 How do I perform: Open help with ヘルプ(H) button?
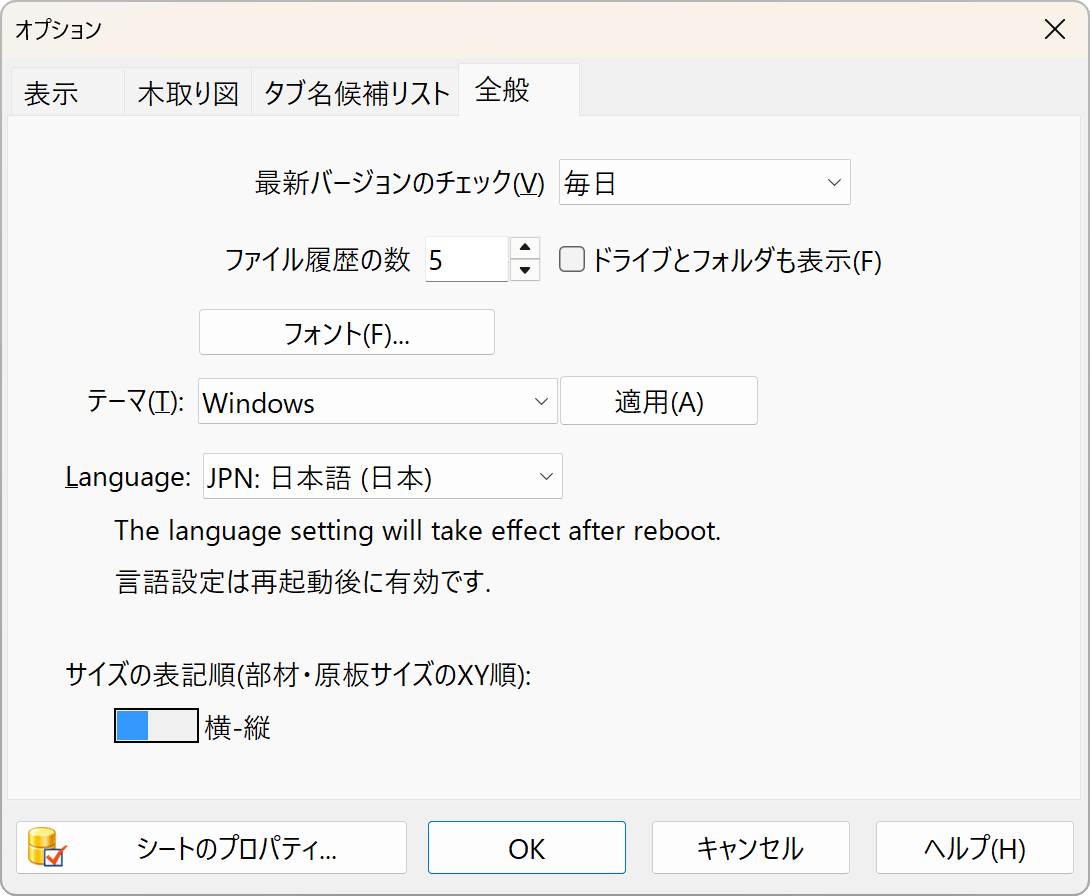click(974, 849)
